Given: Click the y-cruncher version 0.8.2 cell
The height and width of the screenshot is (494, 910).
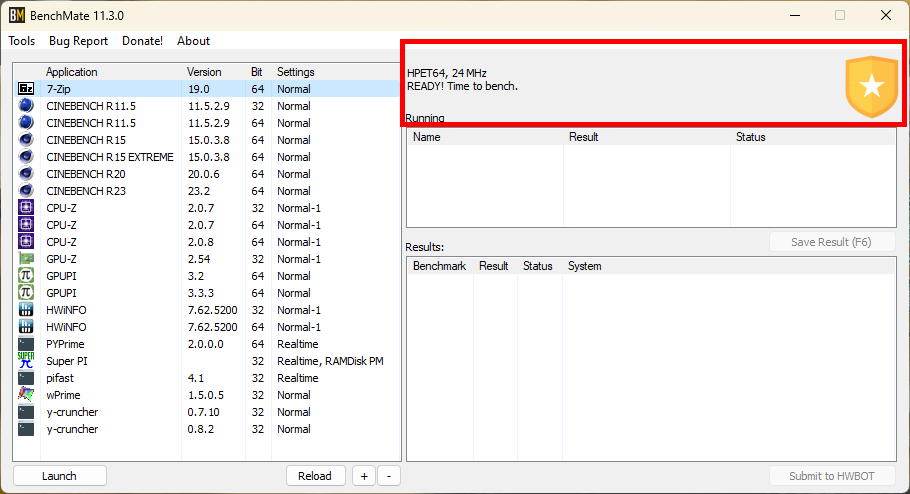Looking at the screenshot, I should tap(201, 429).
